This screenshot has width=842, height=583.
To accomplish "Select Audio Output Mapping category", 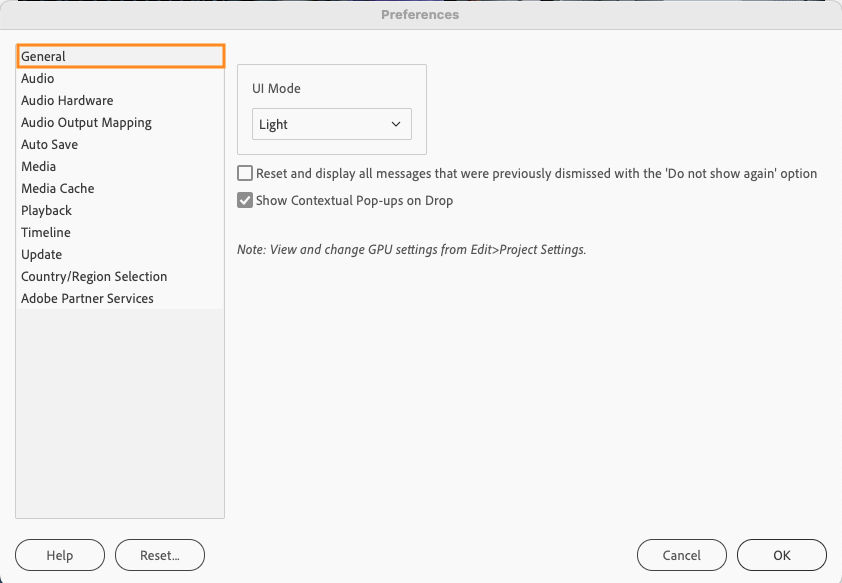I will (x=86, y=122).
